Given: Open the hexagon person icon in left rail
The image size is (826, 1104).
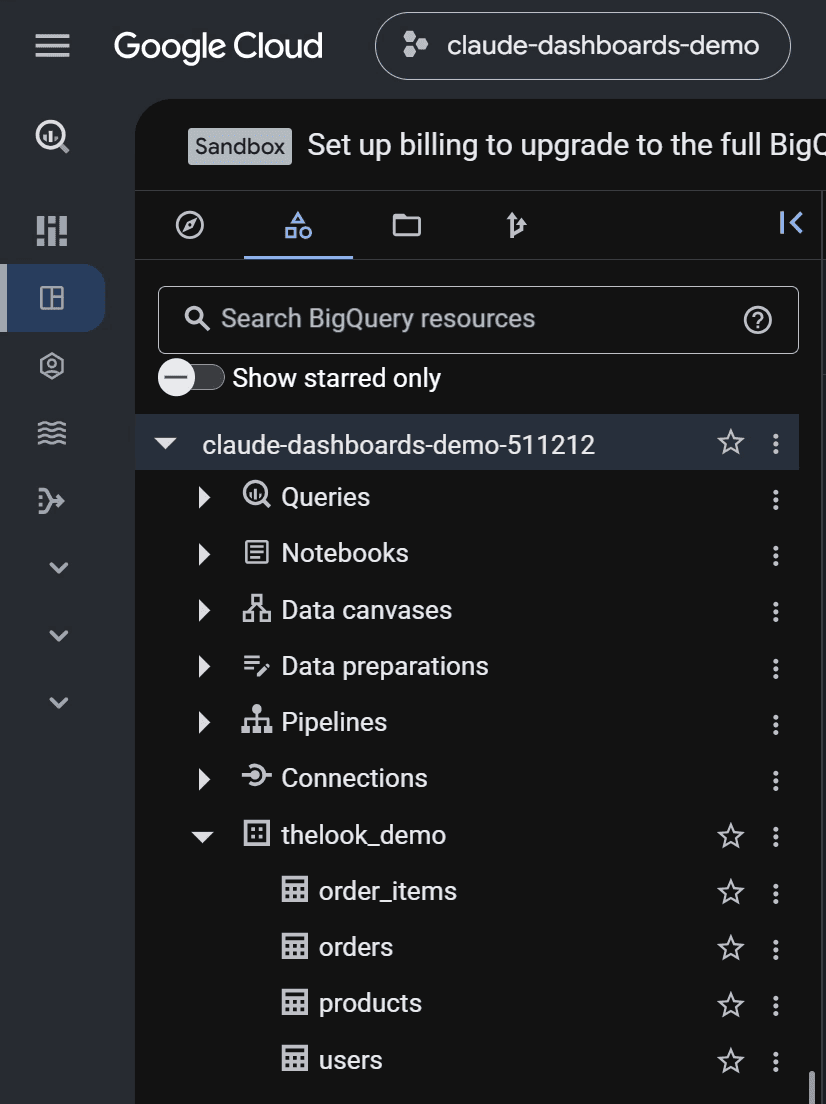Looking at the screenshot, I should tap(52, 365).
